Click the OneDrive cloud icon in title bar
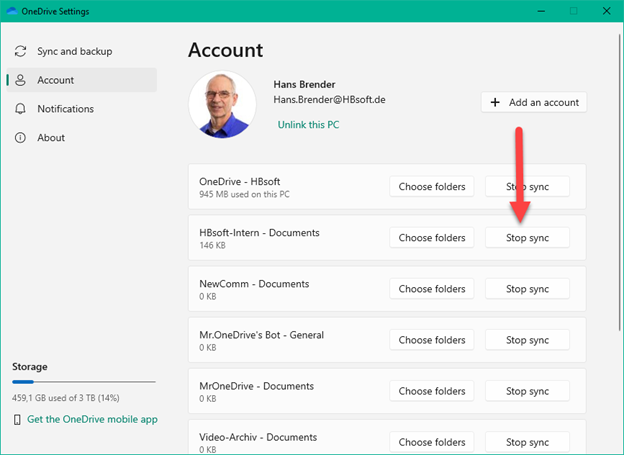This screenshot has height=455, width=624. [12, 11]
